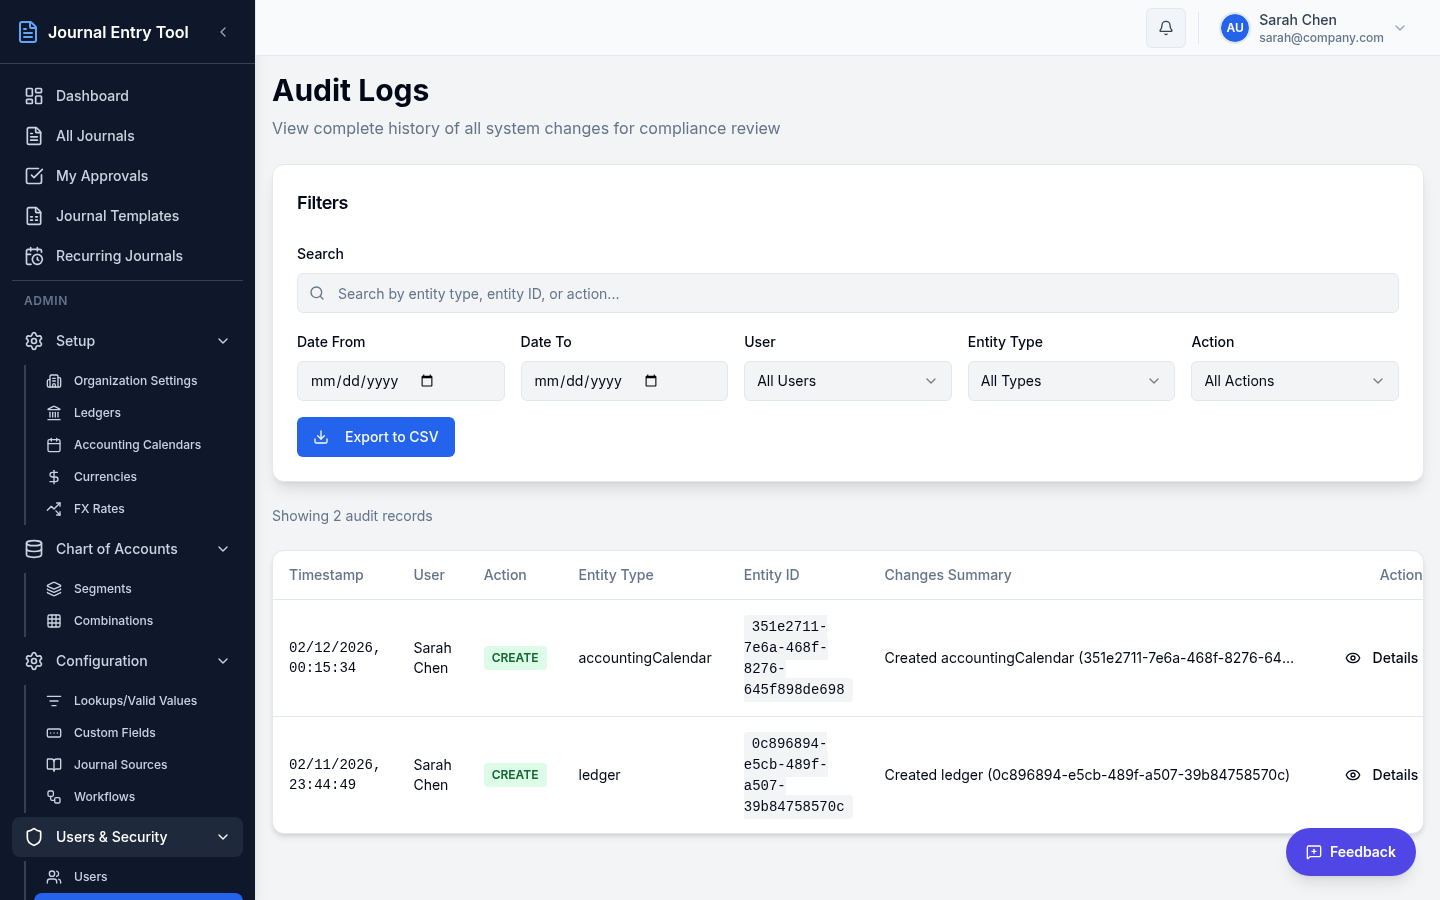Image resolution: width=1440 pixels, height=900 pixels.
Task: Click the All Journals document icon
Action: point(34,136)
